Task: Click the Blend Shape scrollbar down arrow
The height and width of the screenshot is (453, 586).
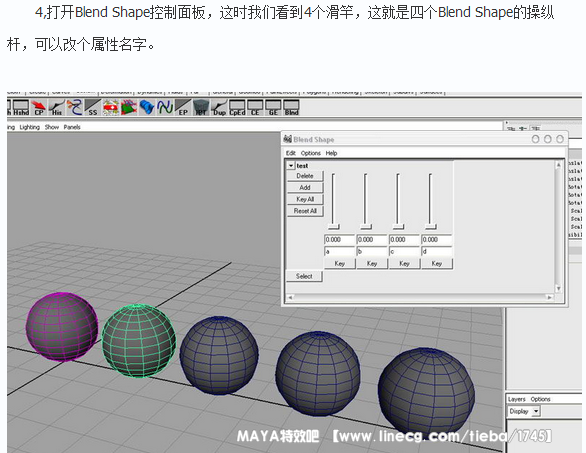Action: (558, 288)
